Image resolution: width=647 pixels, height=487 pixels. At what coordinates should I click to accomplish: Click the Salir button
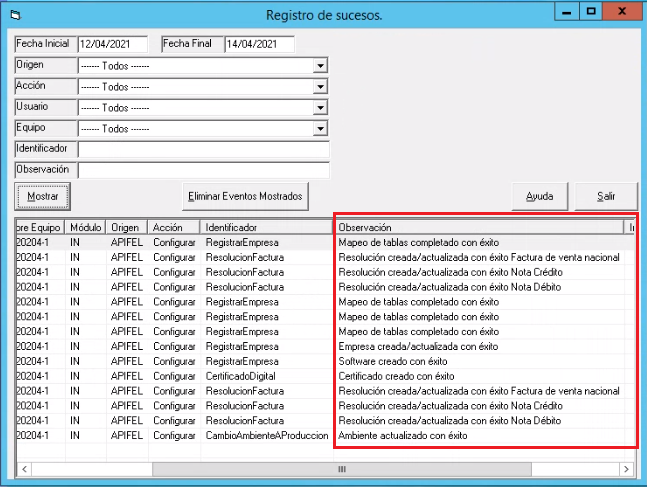tap(605, 196)
